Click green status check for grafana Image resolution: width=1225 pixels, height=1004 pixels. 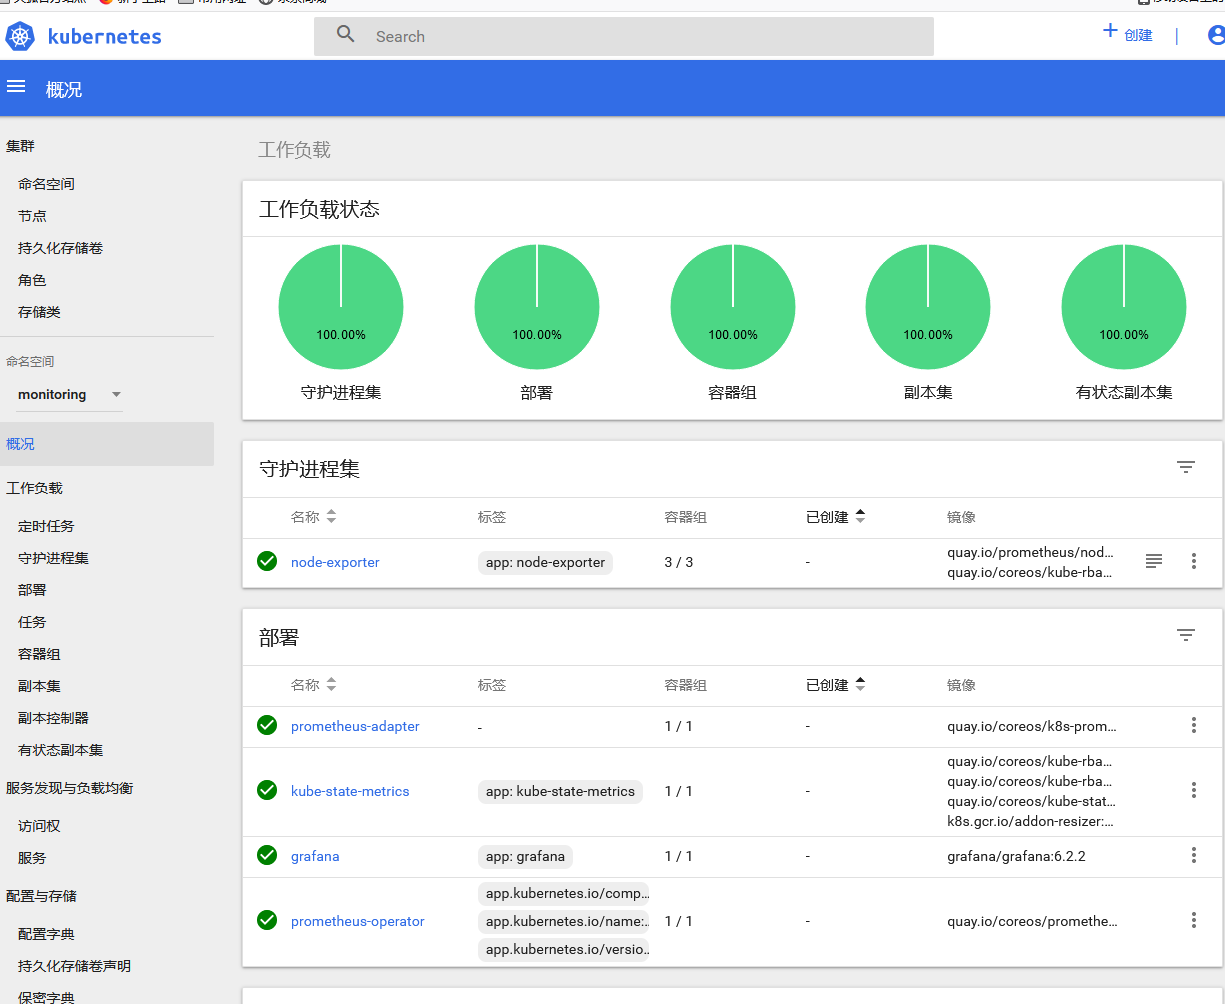pyautogui.click(x=267, y=855)
